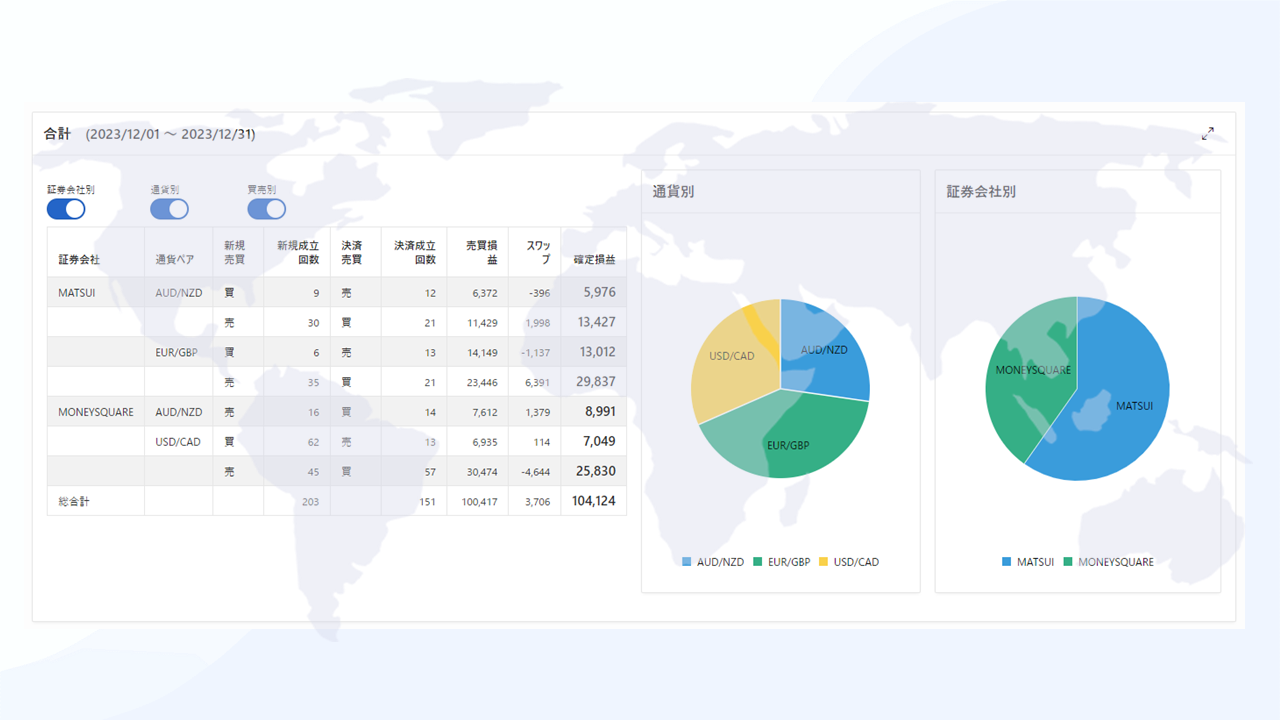
Task: Click the 総合計 total row label
Action: pos(74,501)
